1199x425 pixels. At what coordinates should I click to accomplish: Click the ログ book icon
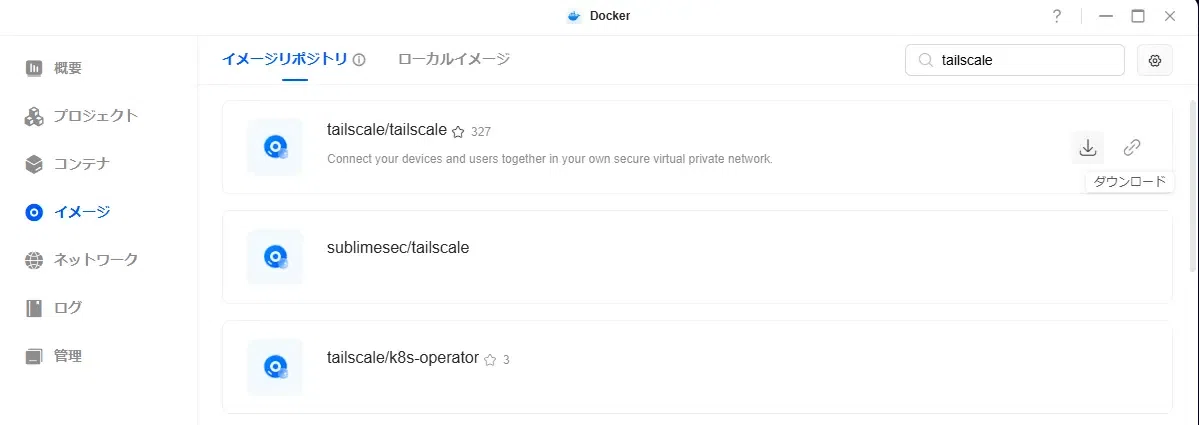[x=34, y=308]
